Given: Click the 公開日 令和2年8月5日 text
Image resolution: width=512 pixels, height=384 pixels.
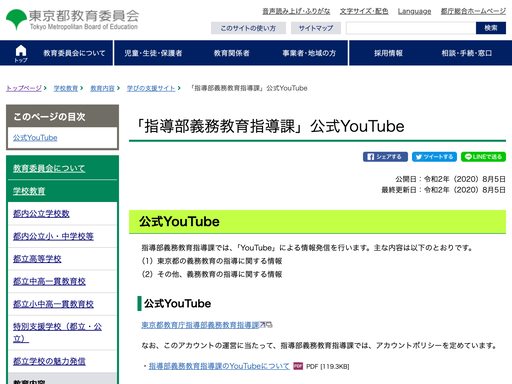Looking at the screenshot, I should coord(450,179).
